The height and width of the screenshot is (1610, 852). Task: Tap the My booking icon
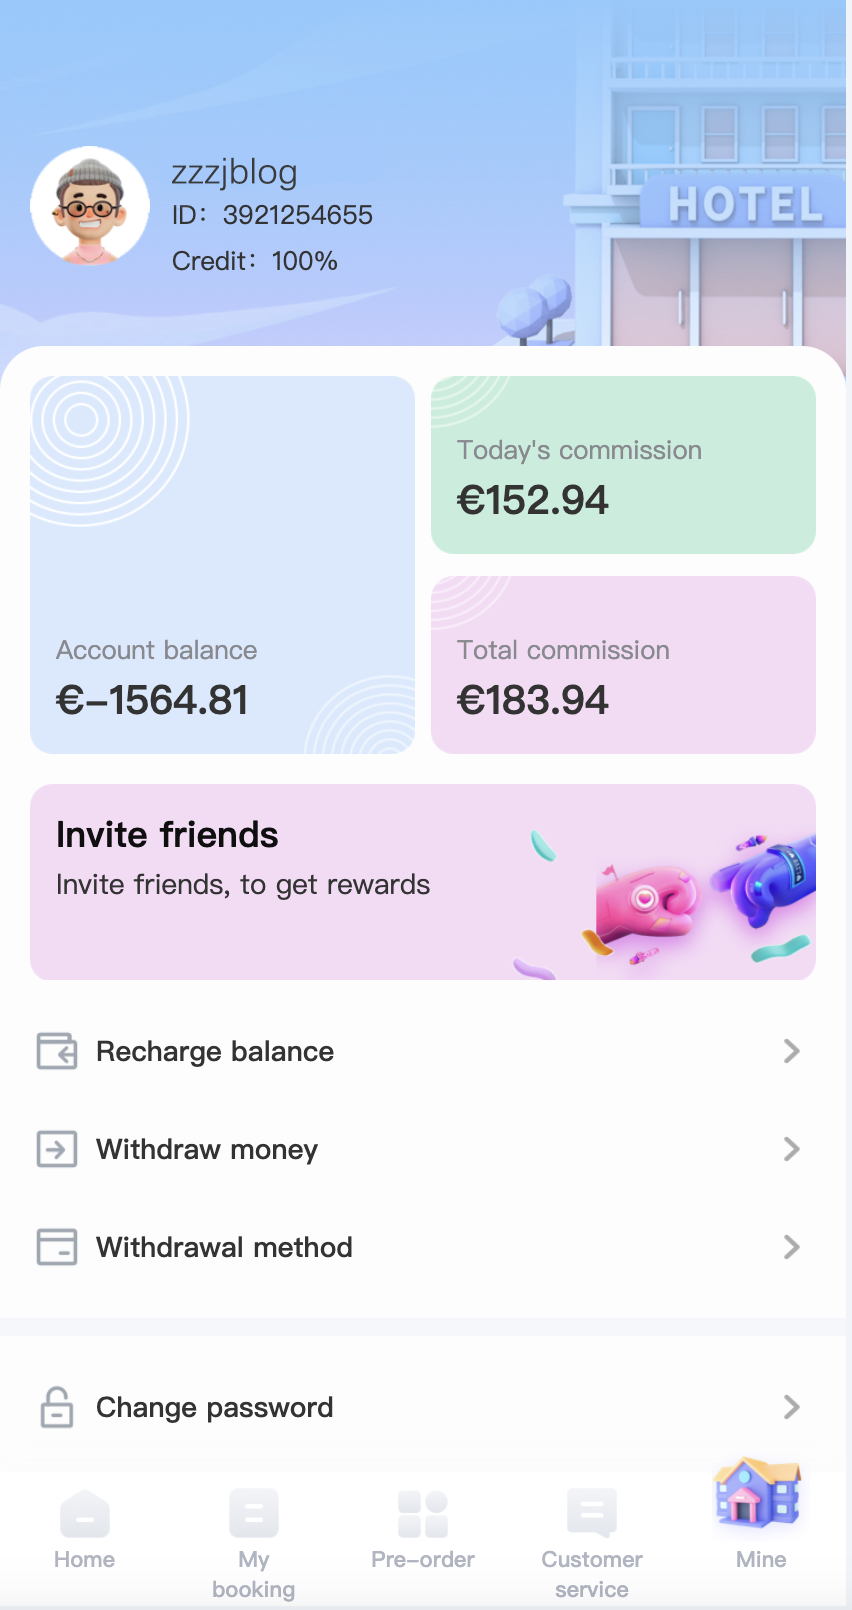coord(254,1513)
